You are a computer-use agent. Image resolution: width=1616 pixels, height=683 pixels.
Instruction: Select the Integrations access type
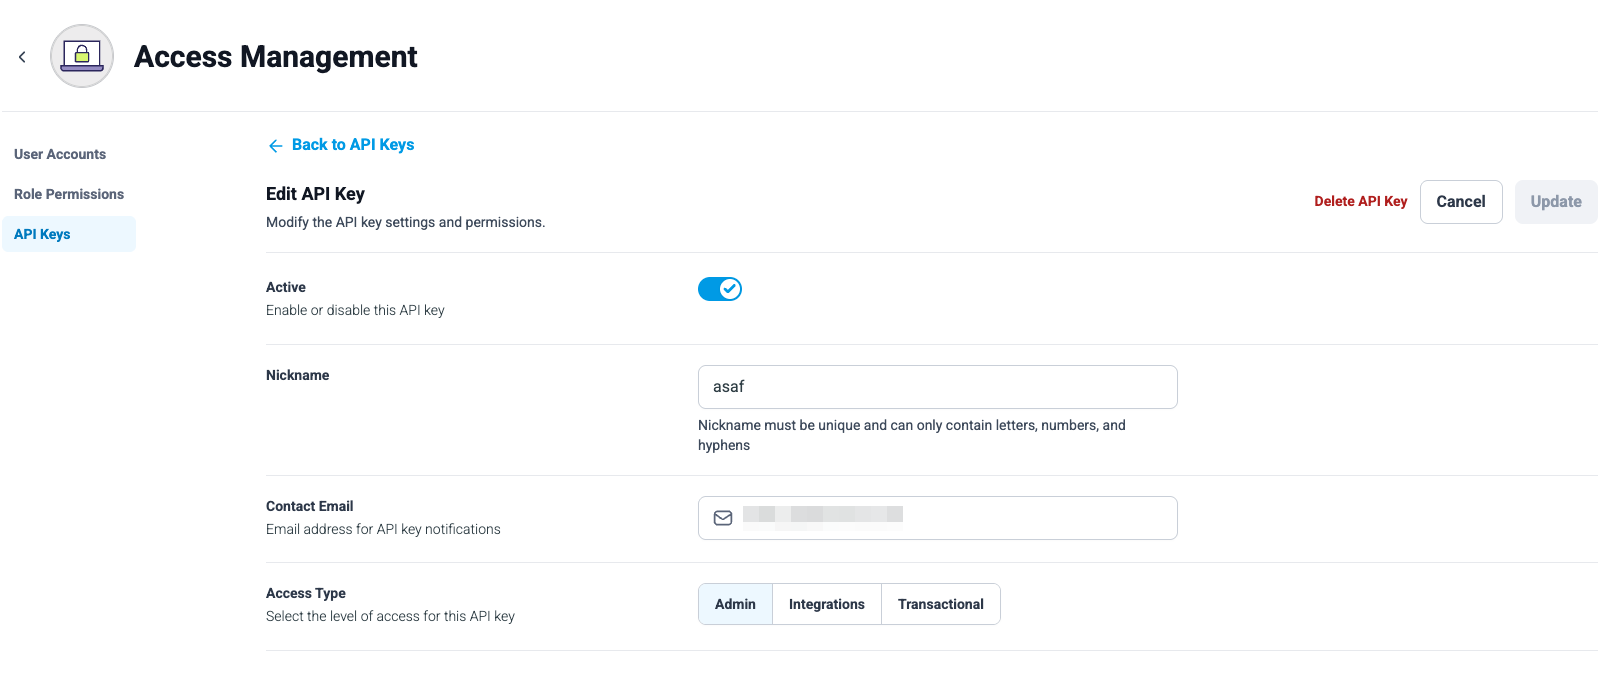pyautogui.click(x=827, y=604)
